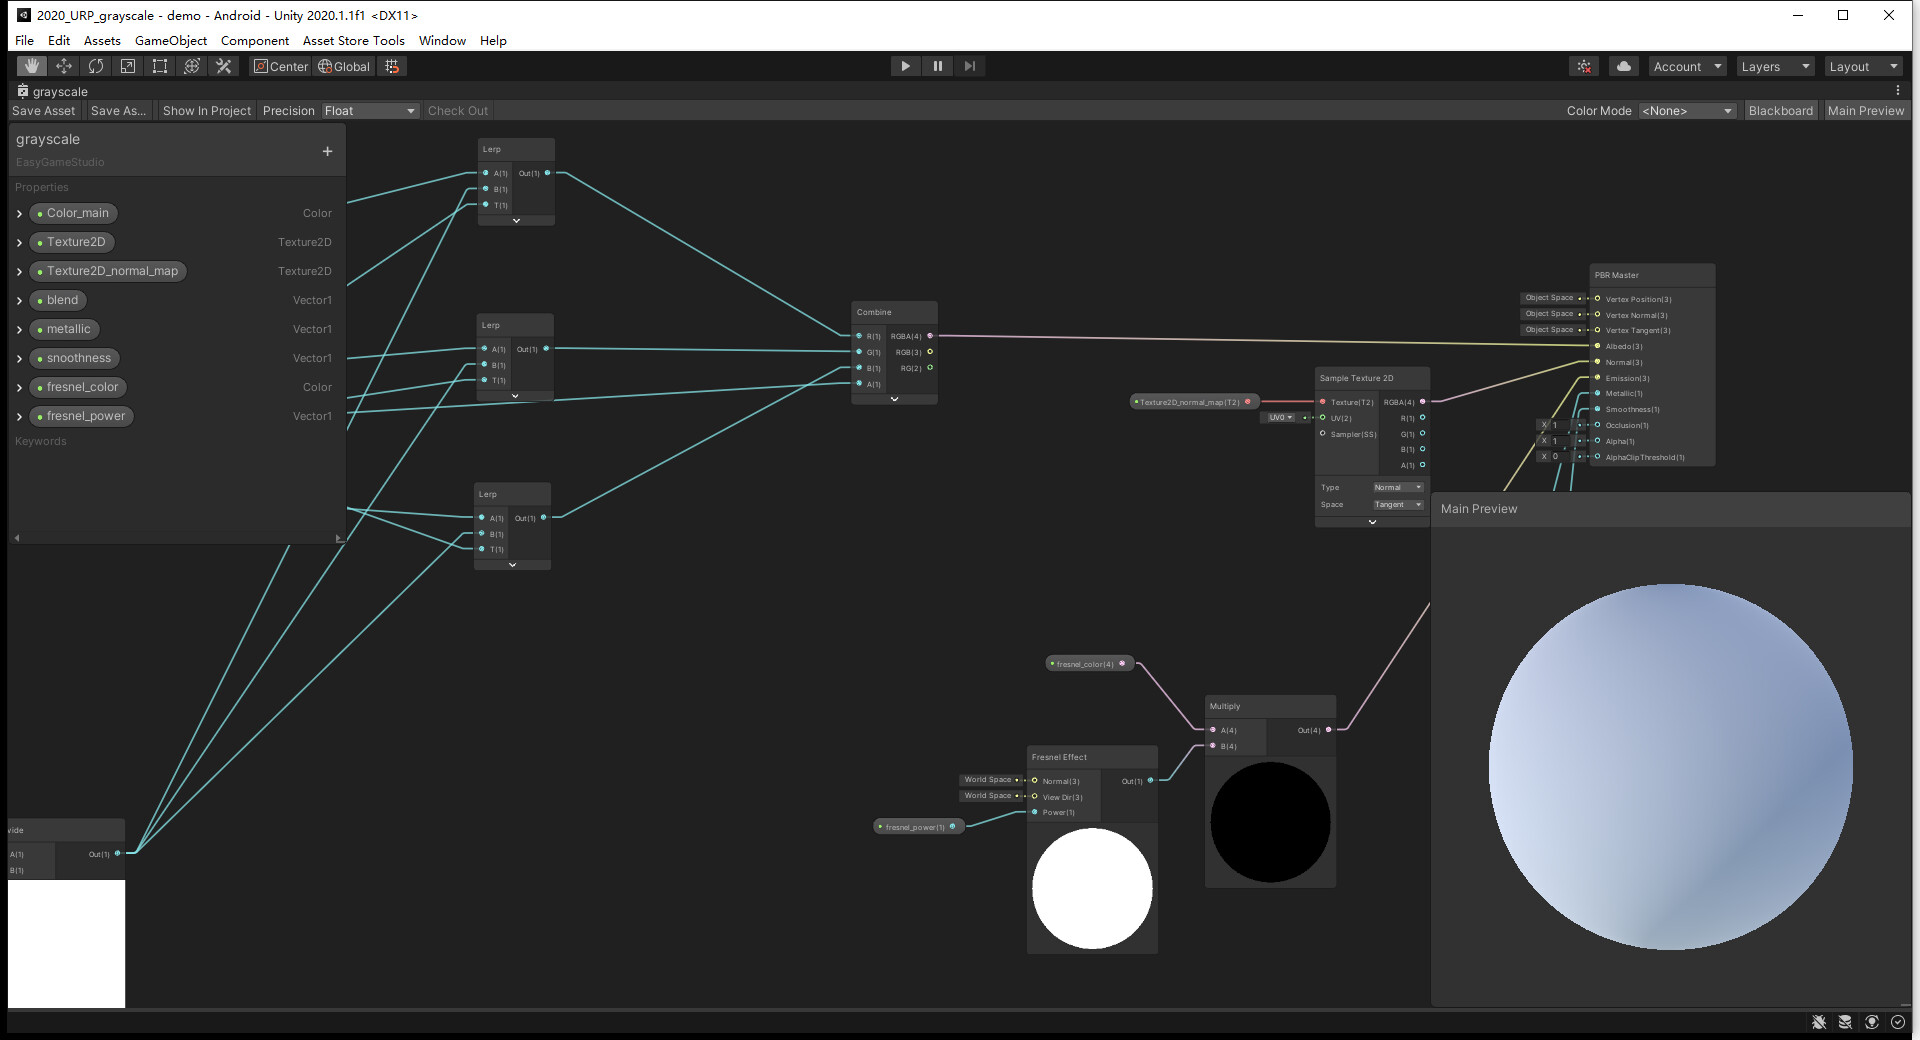This screenshot has width=1920, height=1040.
Task: Click the Save Asset button
Action: 42,110
